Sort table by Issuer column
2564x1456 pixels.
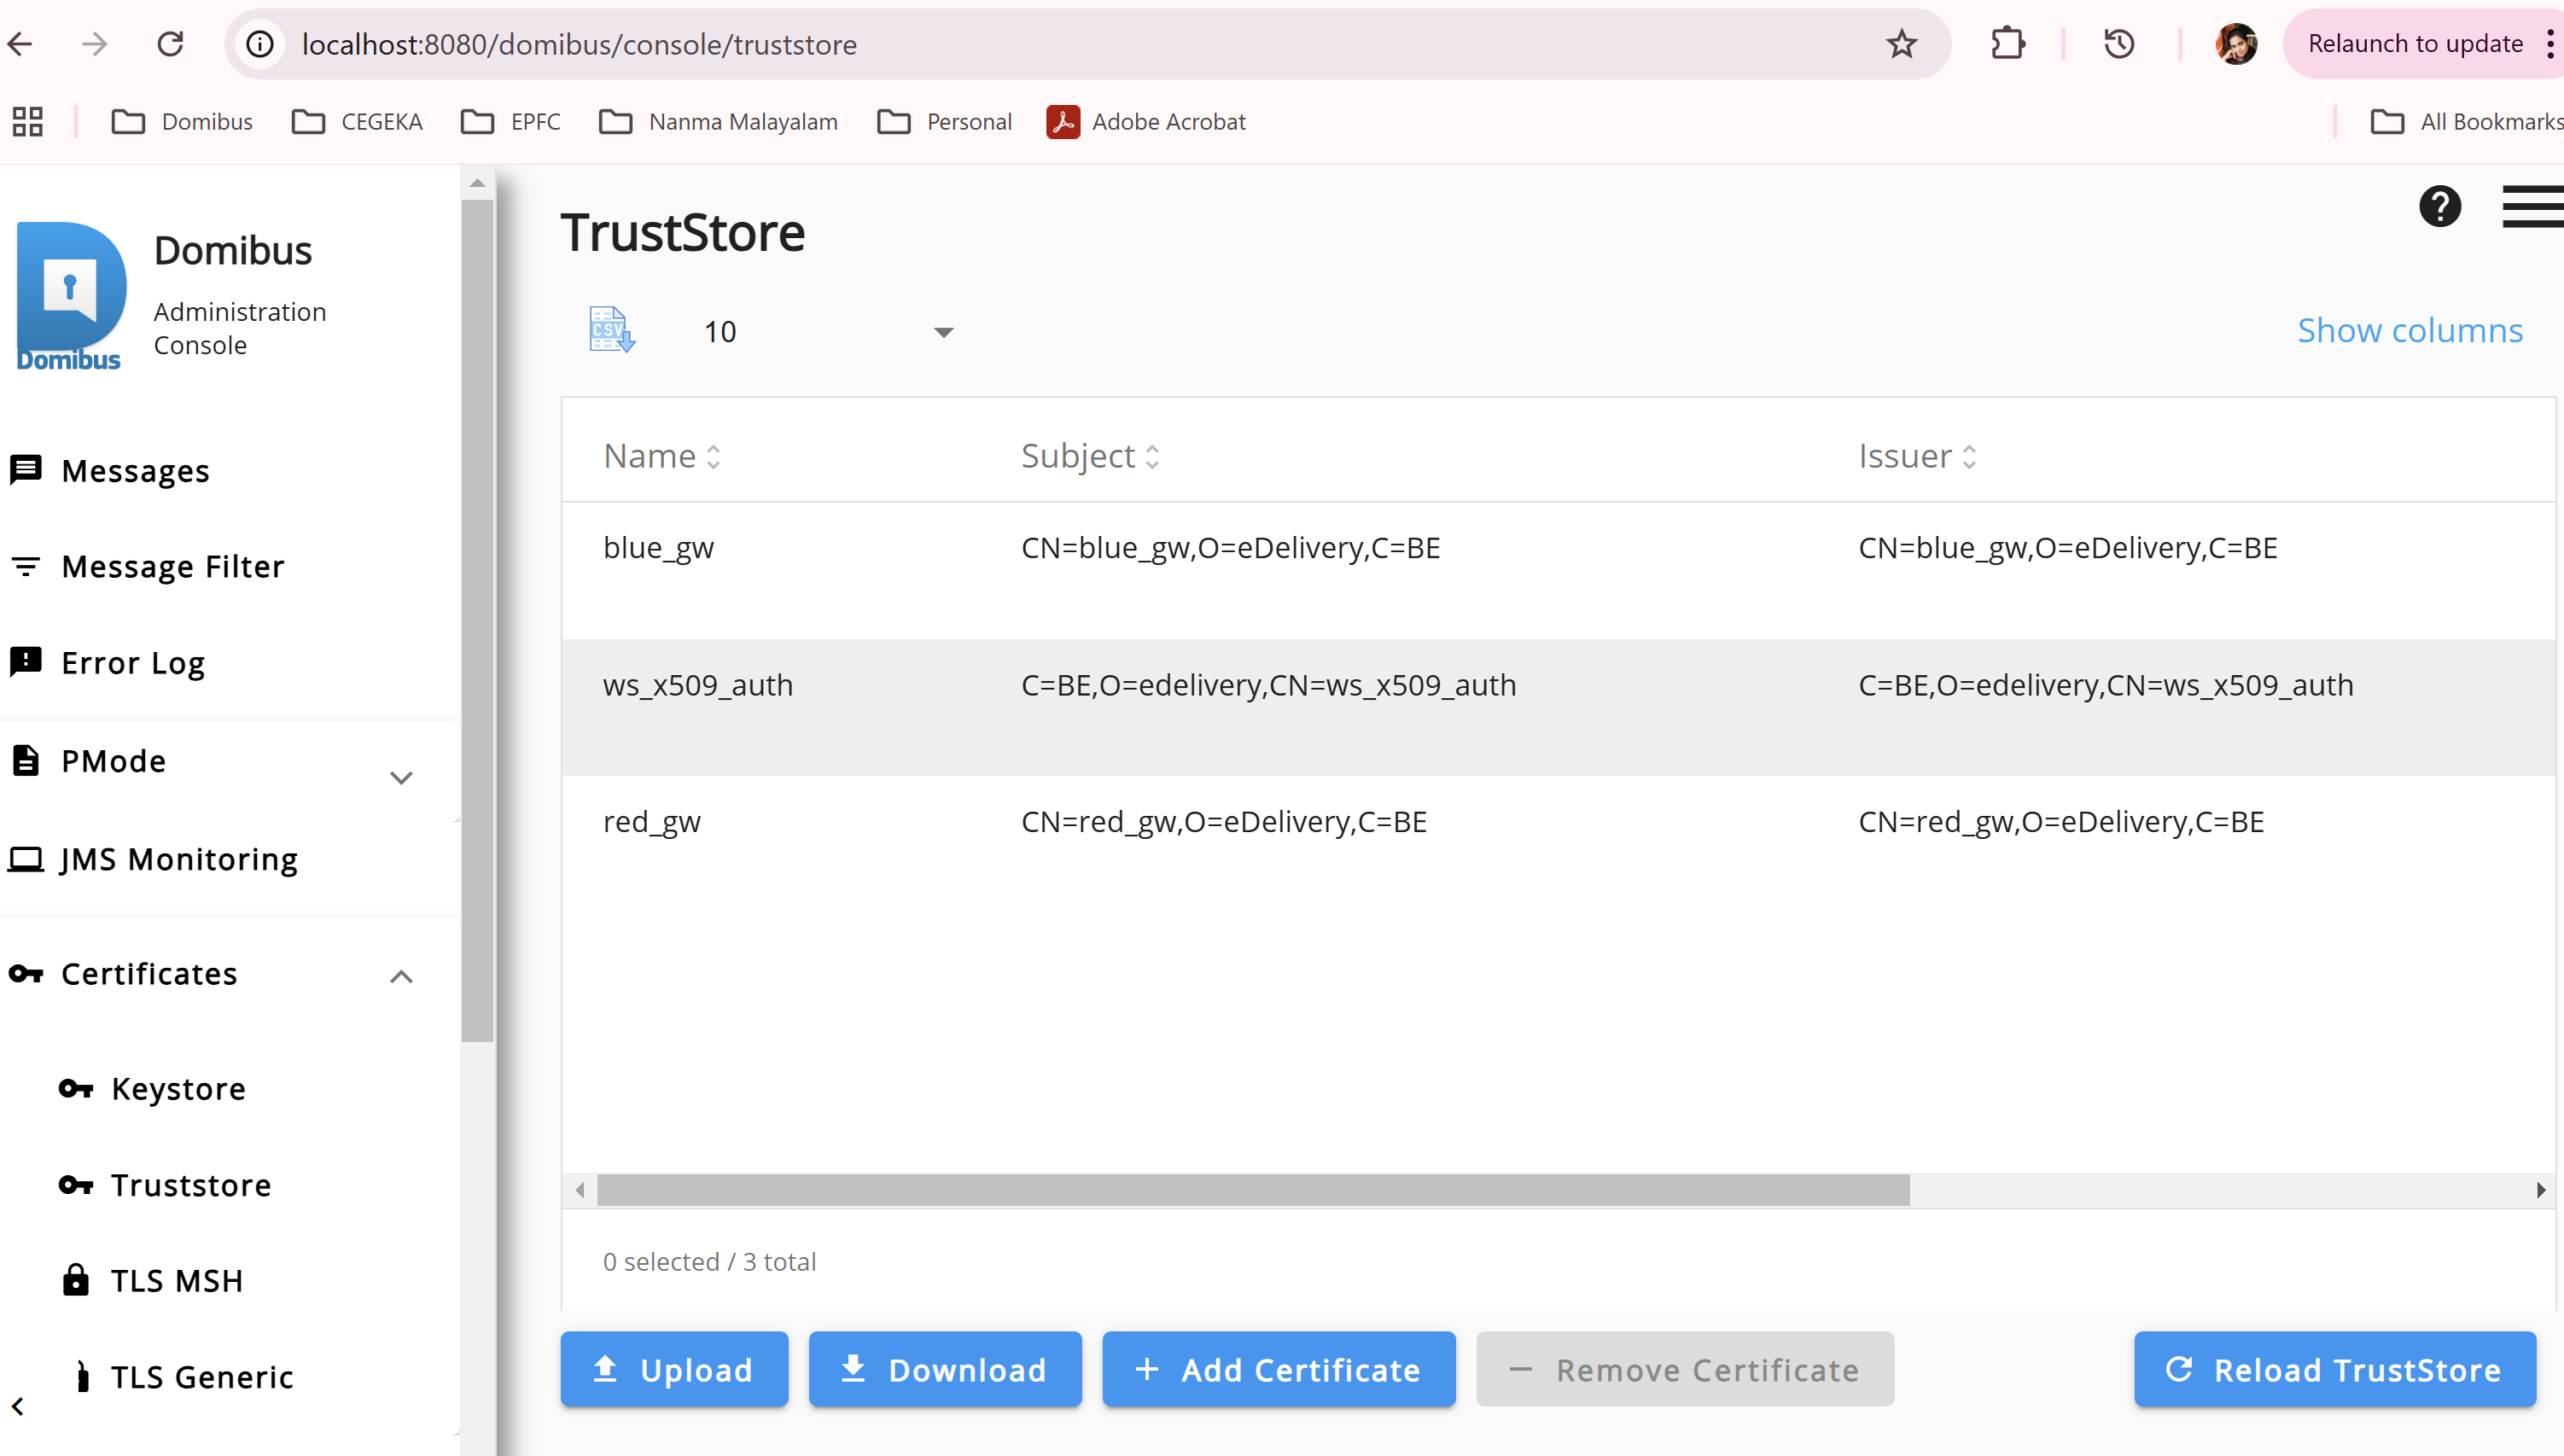1916,456
